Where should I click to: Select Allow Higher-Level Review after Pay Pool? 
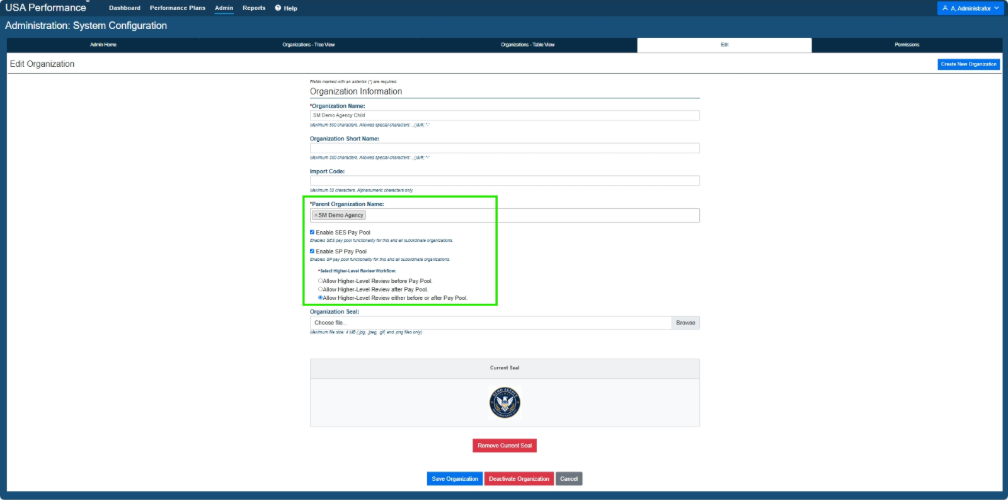coord(320,289)
